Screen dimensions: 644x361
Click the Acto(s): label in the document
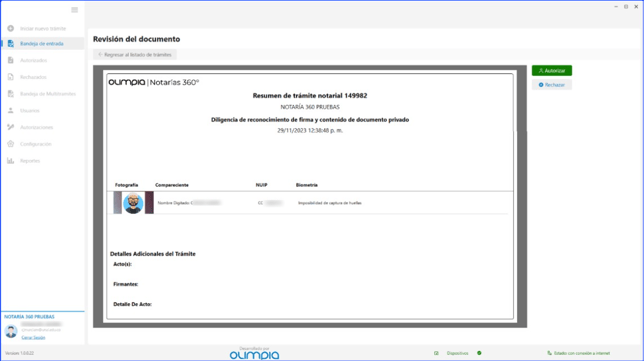(122, 264)
